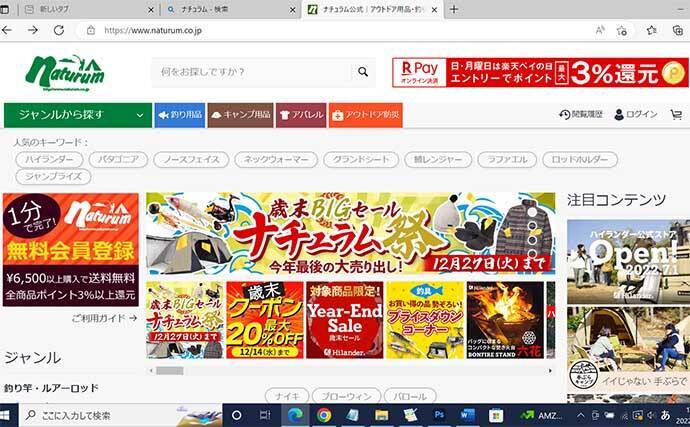Open Google Chrome from taskbar
Viewport: 690px width, 427px height.
tap(323, 415)
